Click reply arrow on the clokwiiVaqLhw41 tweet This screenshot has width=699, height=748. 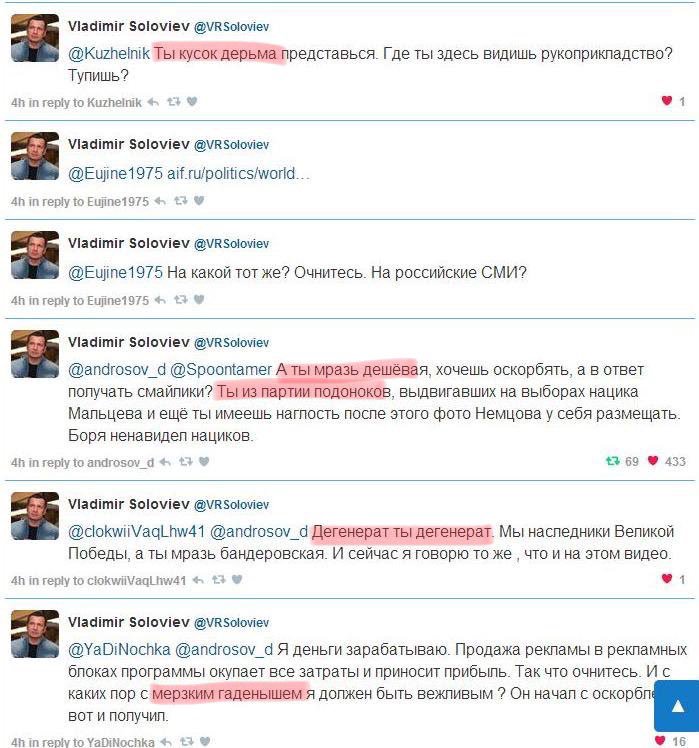point(198,580)
